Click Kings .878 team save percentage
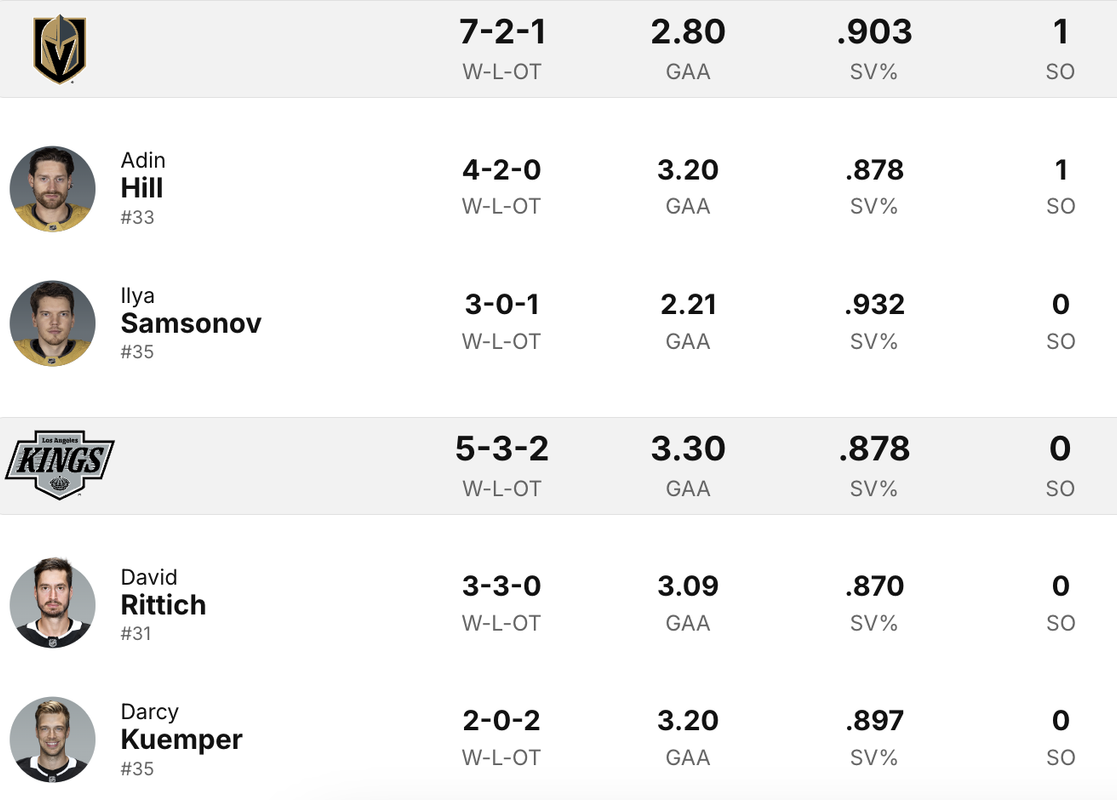This screenshot has height=800, width=1117. [874, 449]
